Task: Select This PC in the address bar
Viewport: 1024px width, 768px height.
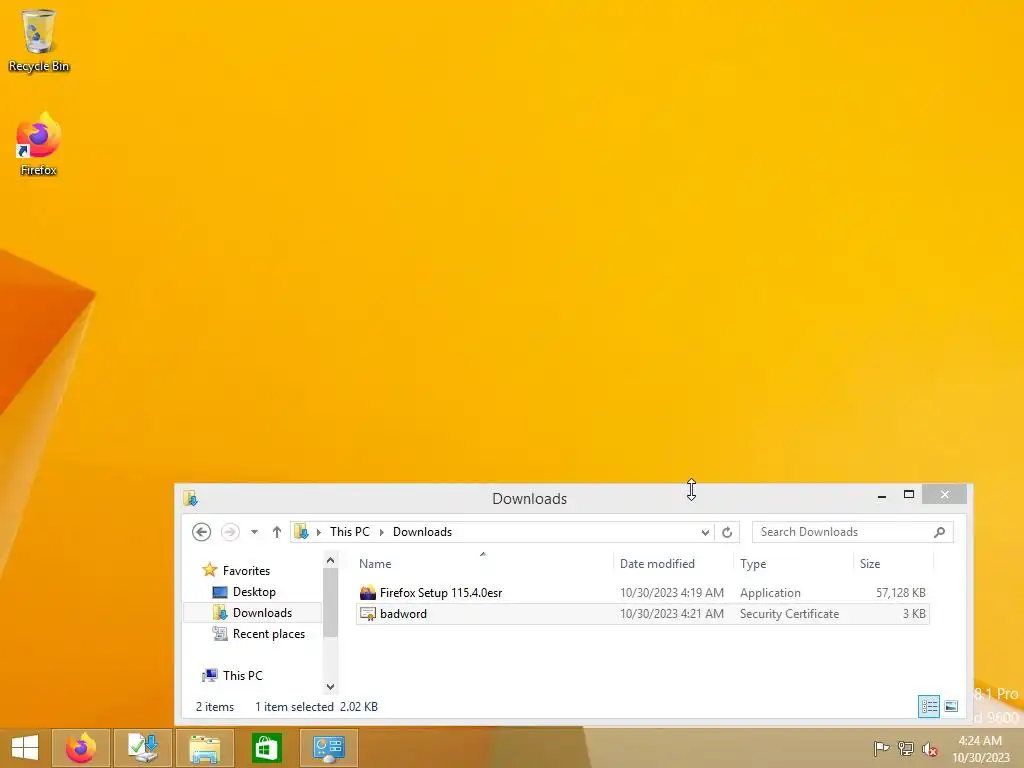Action: 349,532
